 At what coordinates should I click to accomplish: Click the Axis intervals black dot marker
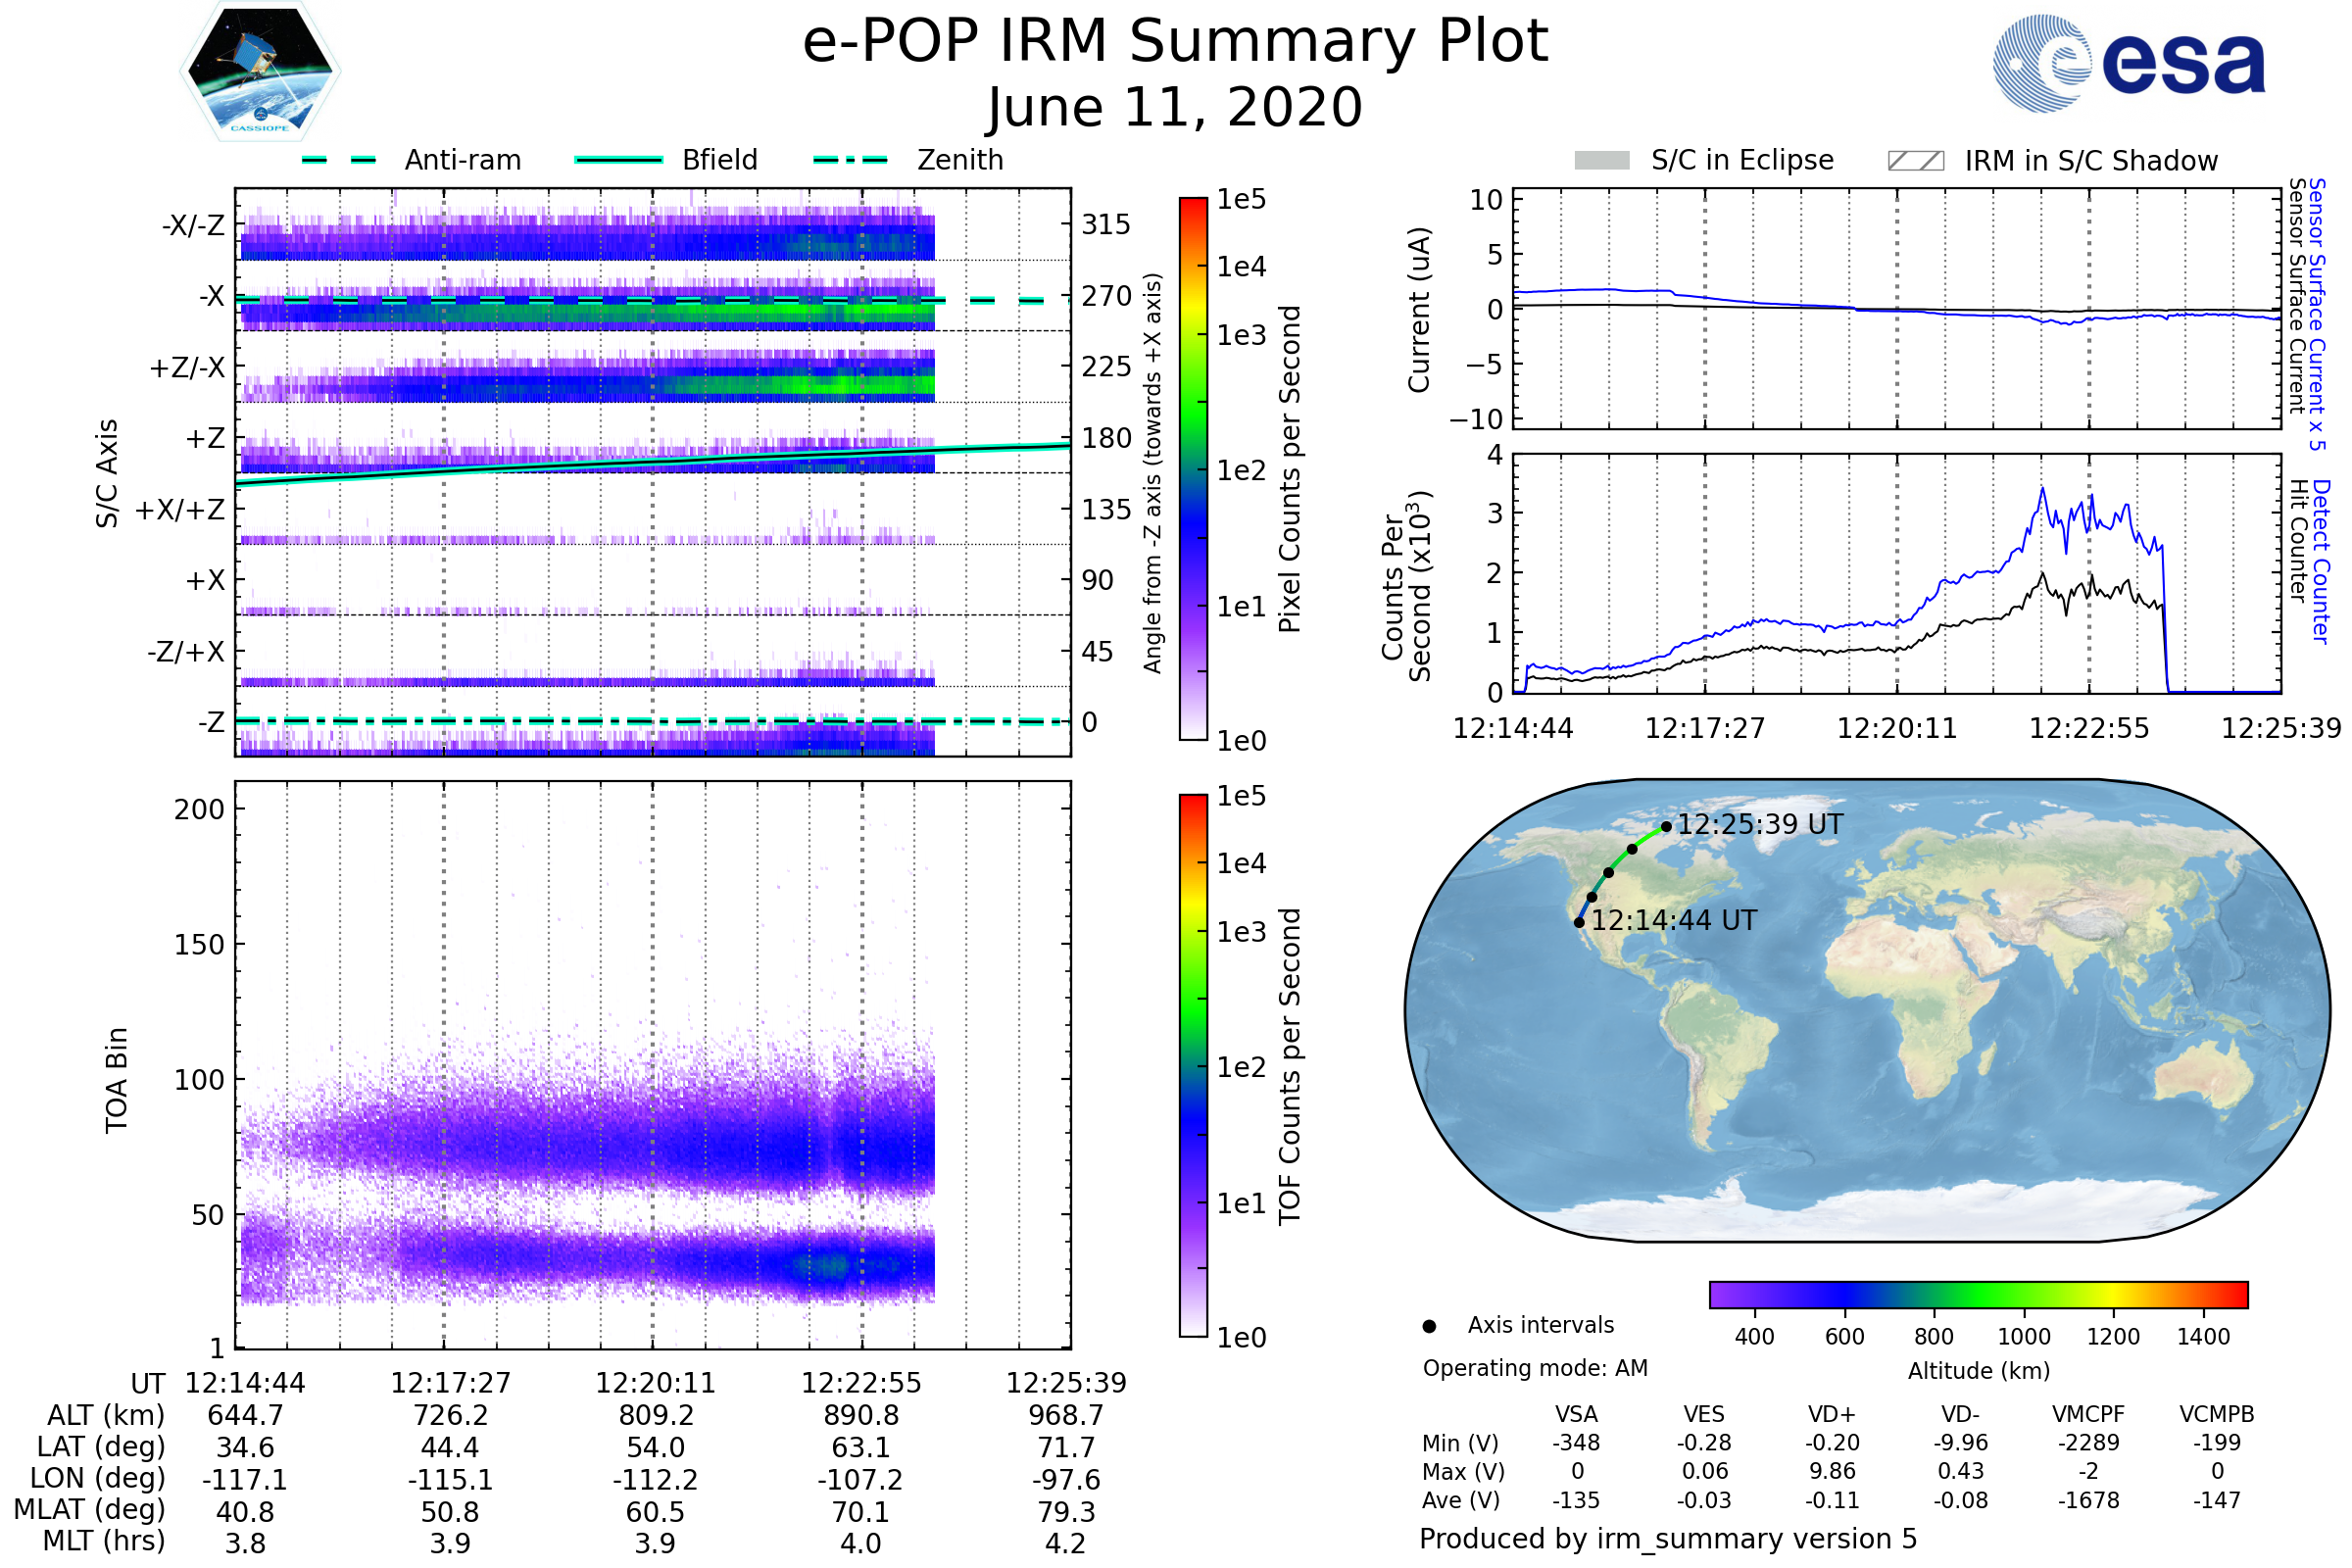[x=1429, y=1326]
